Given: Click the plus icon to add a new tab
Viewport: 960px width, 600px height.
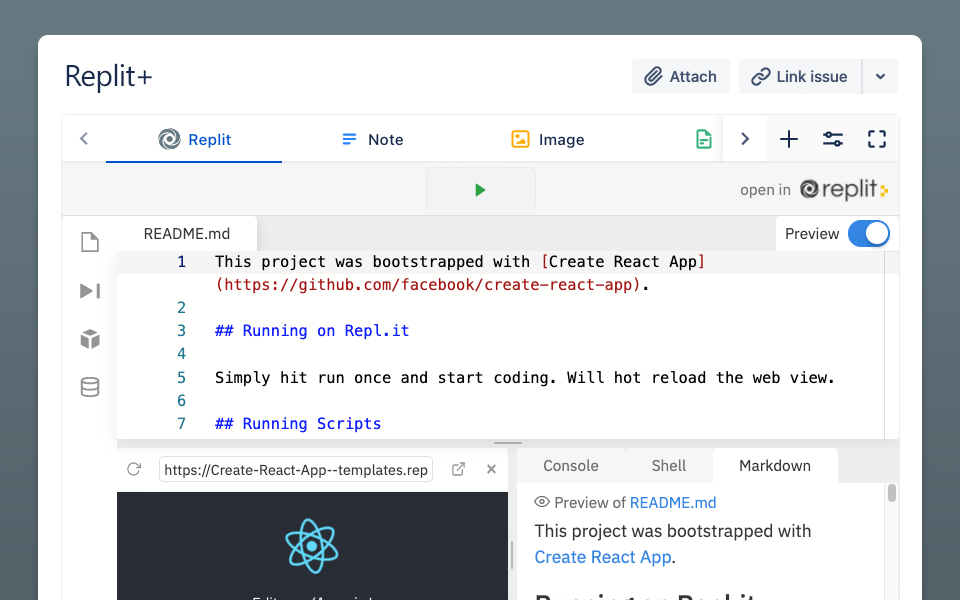Looking at the screenshot, I should tap(788, 139).
